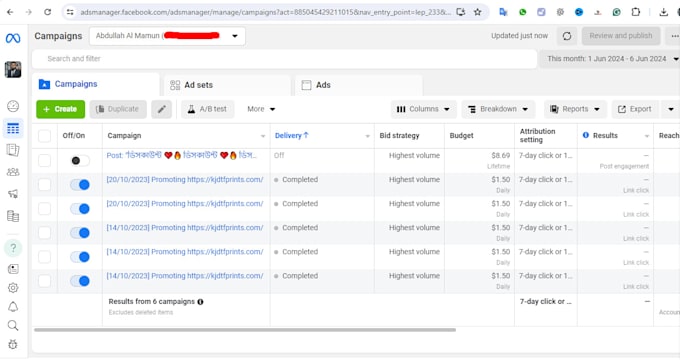Tick the checkbox for the Post campaign row
Viewport: 680px width, 360px height.
click(x=44, y=160)
